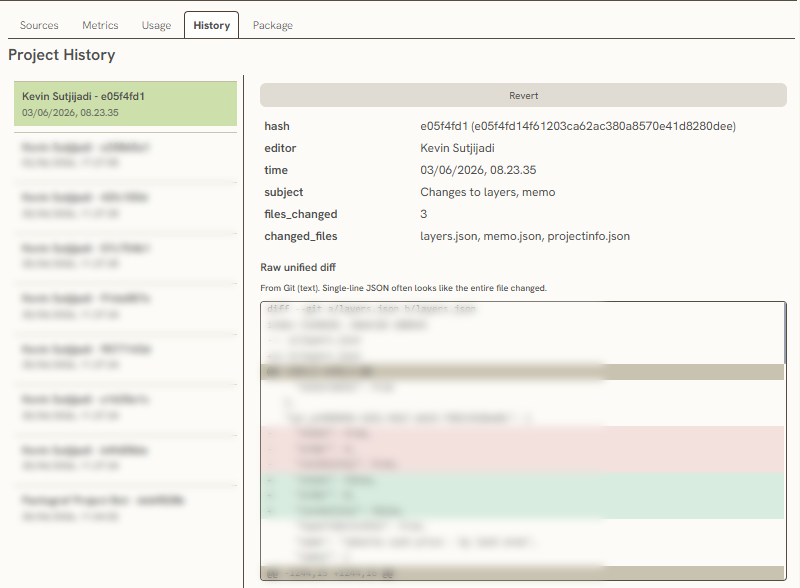Open the Usage tab
Viewport: 800px width, 588px height.
pos(156,25)
